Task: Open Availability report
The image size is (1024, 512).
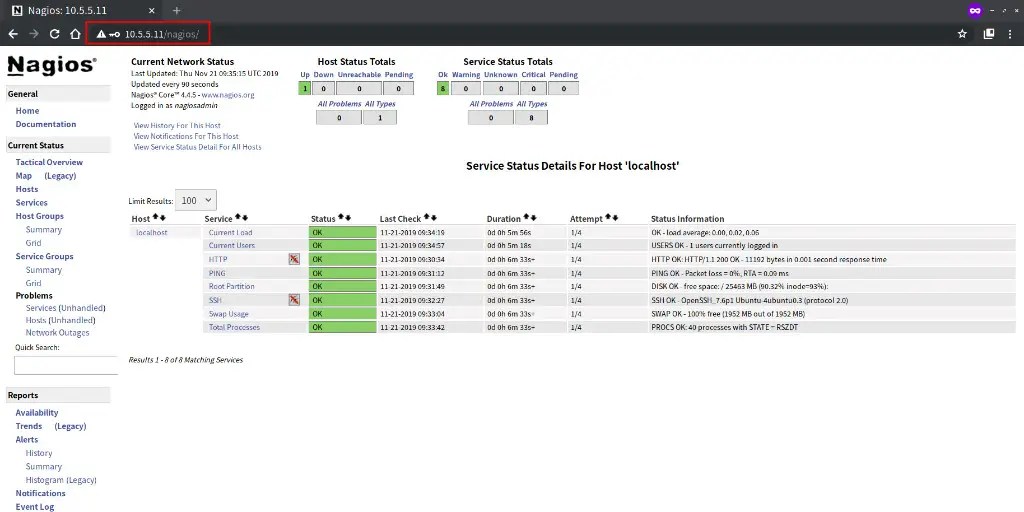Action: [37, 413]
